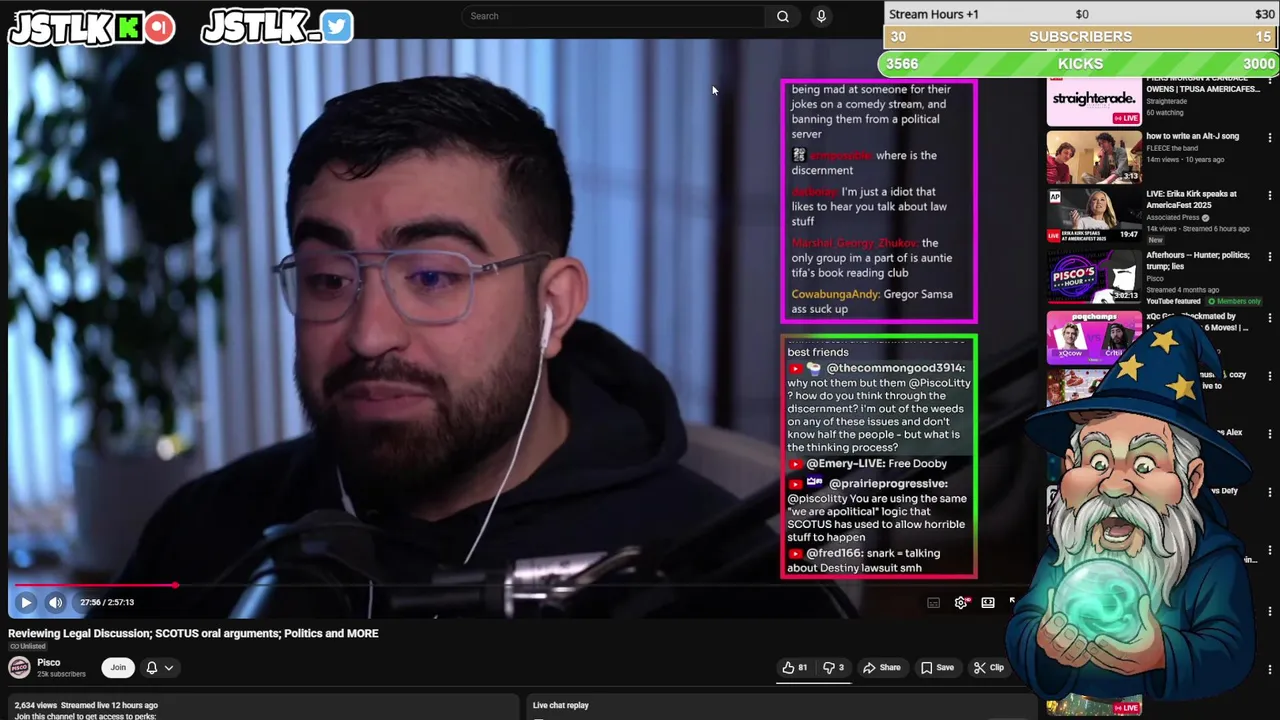Image resolution: width=1280 pixels, height=720 pixels.
Task: Open the options menu for the xQc checkmated video
Action: [1270, 318]
